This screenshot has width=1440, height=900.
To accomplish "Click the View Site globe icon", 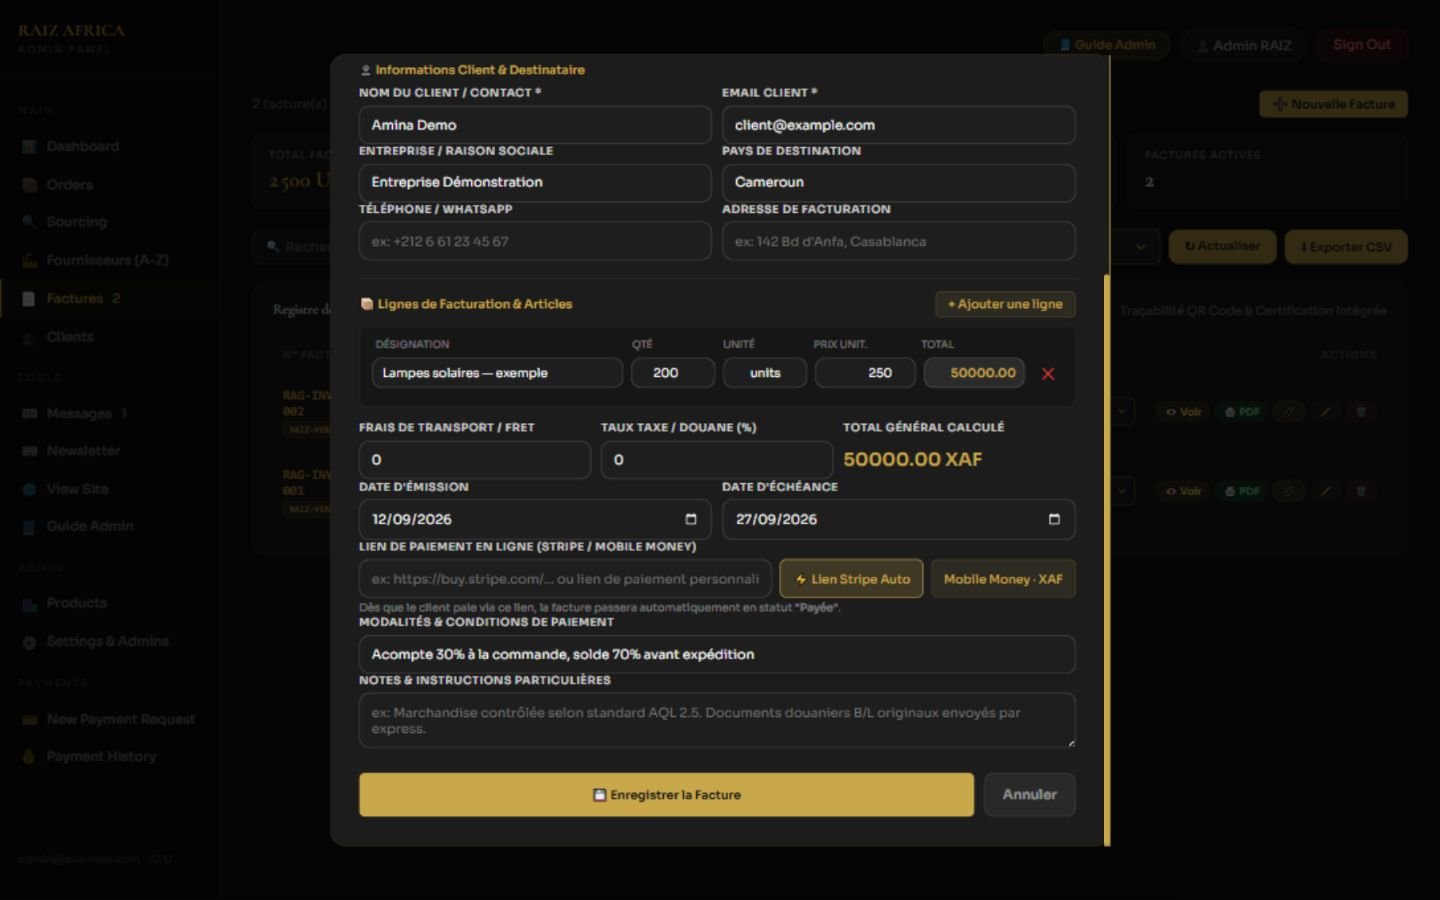I will (x=29, y=489).
